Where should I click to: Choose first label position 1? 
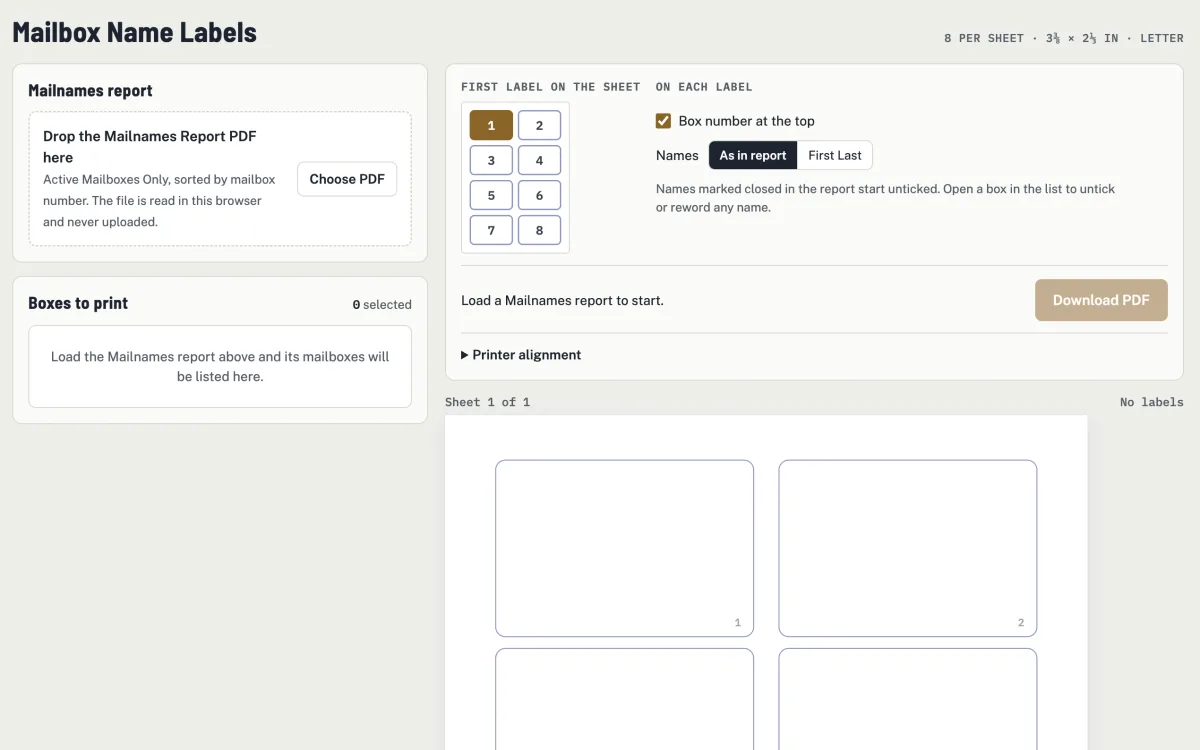(491, 125)
